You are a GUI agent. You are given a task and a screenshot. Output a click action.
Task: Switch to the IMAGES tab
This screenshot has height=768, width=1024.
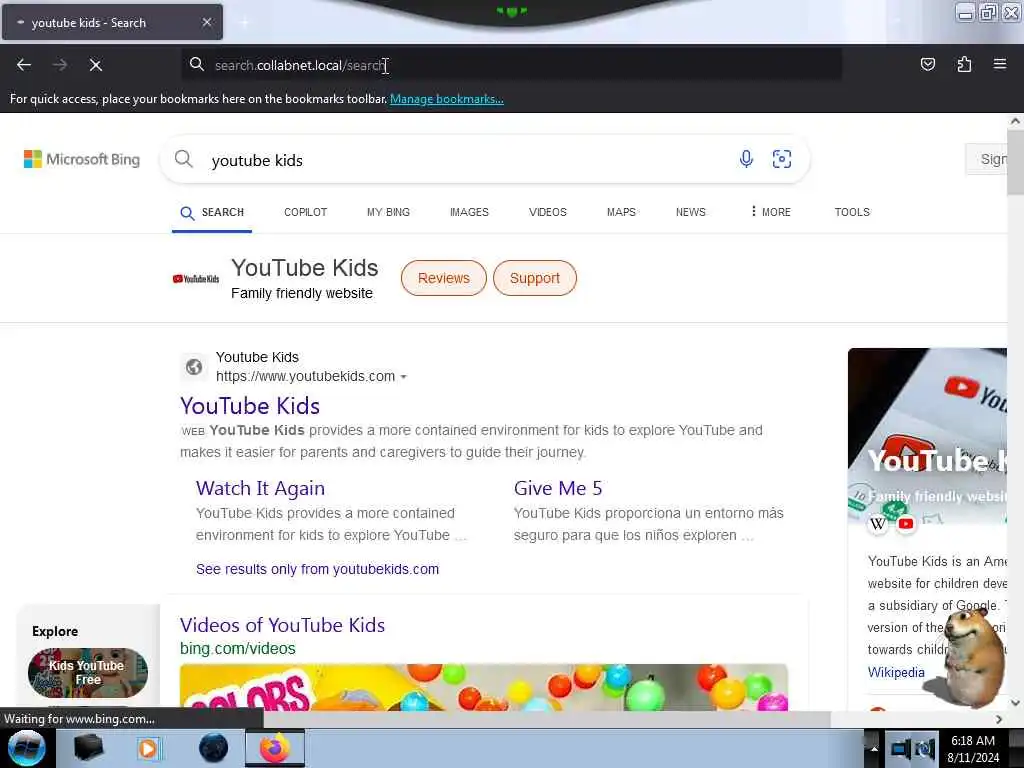(x=470, y=212)
